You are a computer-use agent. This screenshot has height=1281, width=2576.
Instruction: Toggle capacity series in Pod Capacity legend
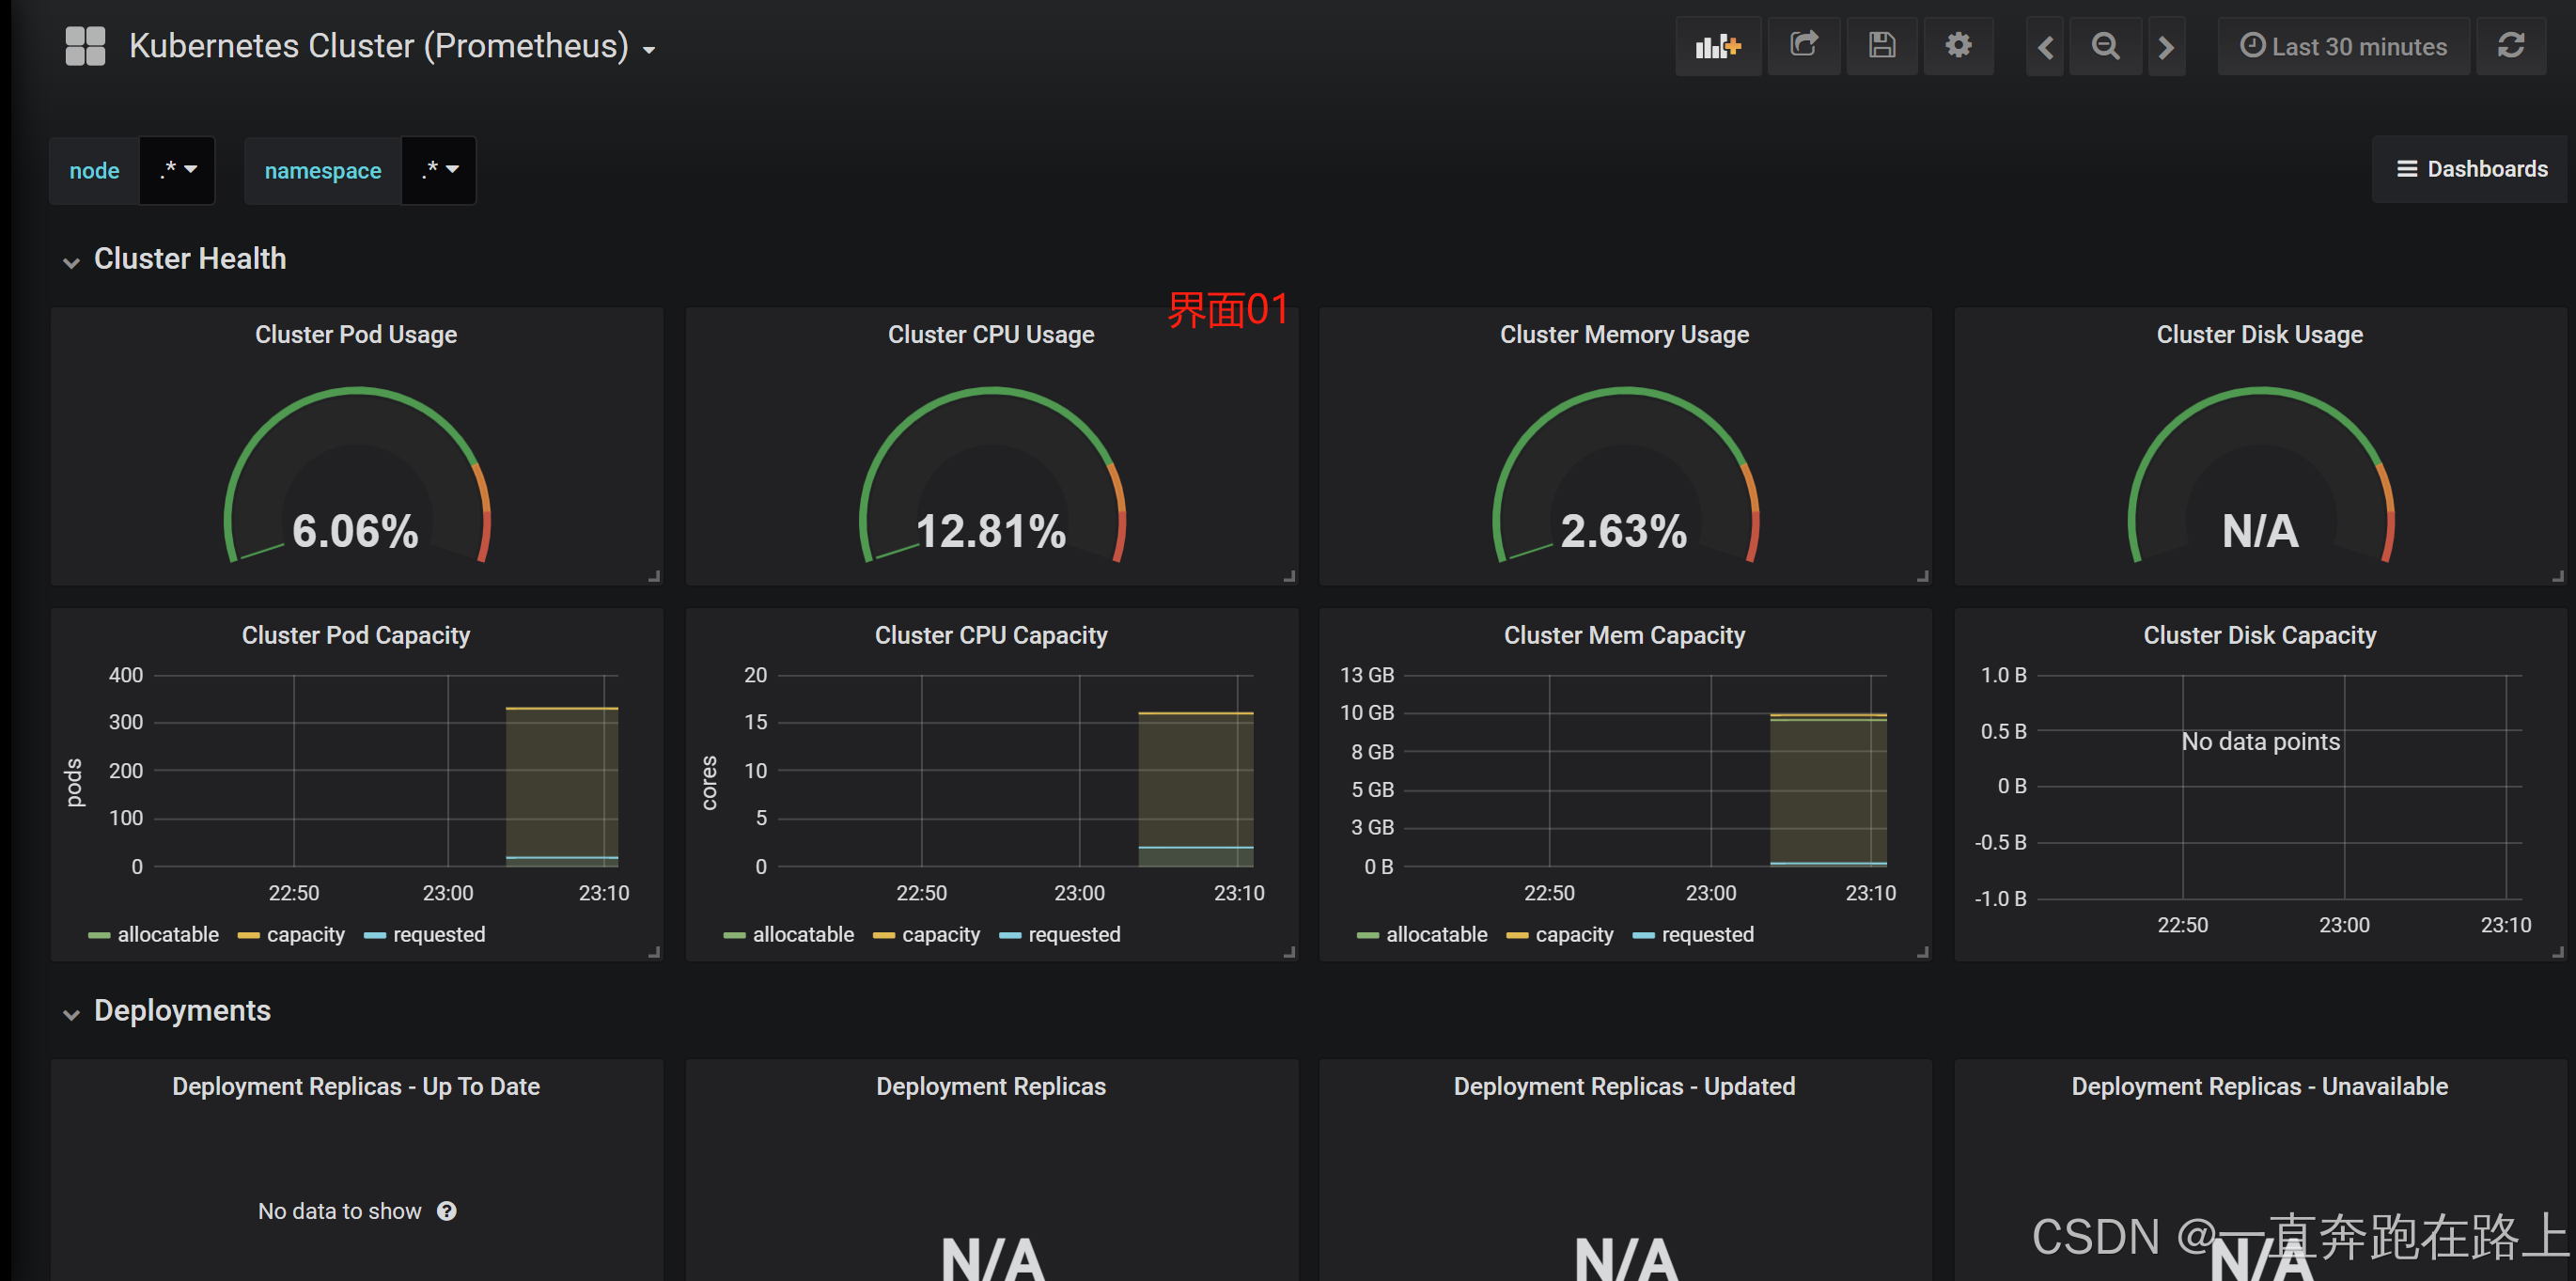click(x=305, y=935)
